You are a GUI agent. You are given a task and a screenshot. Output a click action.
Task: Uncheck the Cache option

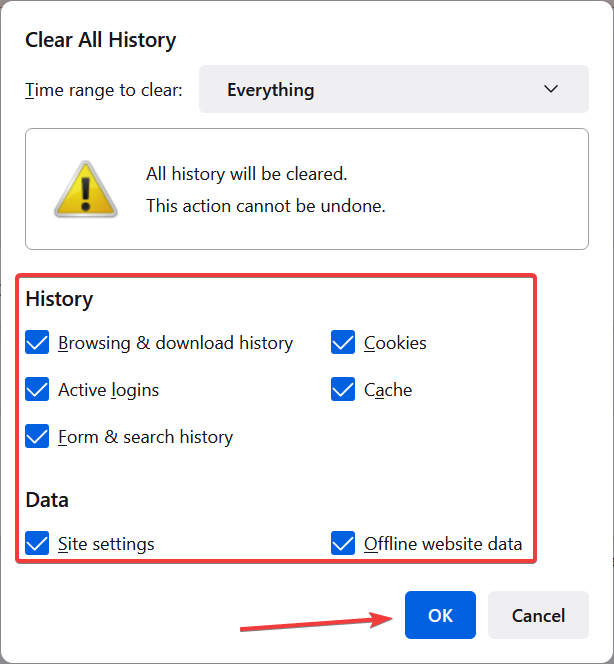pos(343,389)
